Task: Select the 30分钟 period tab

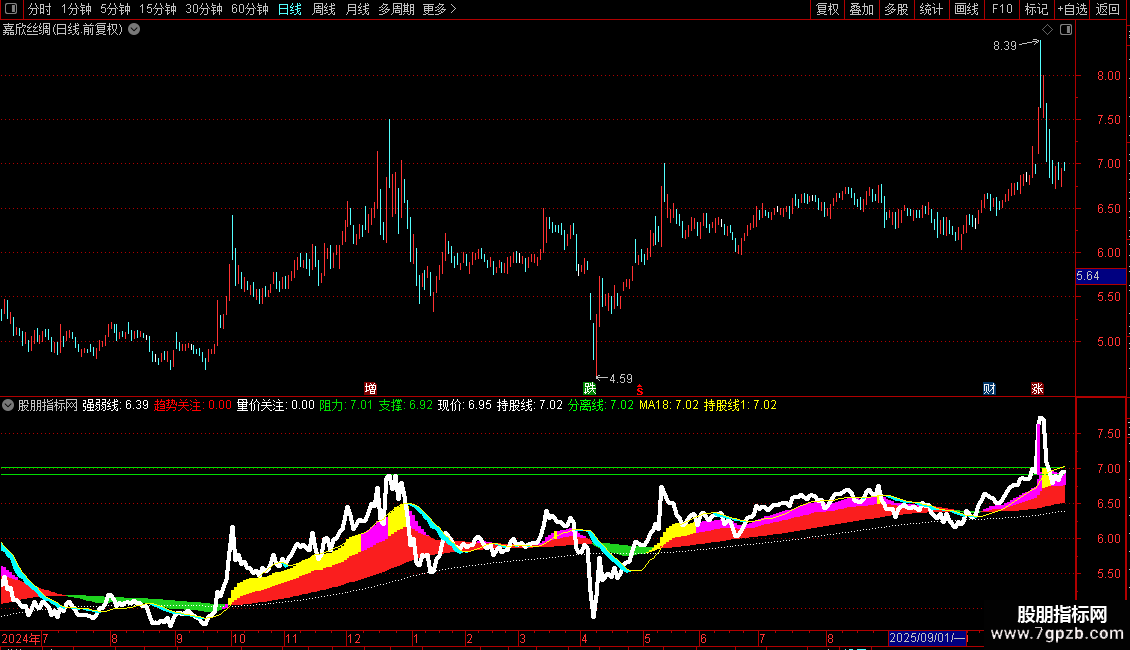Action: [204, 9]
